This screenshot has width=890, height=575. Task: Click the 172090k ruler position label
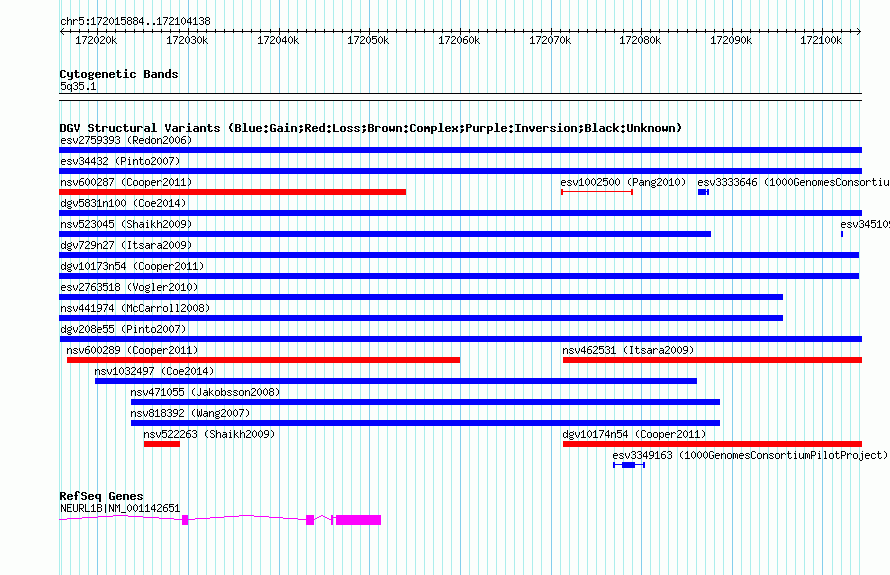[731, 41]
